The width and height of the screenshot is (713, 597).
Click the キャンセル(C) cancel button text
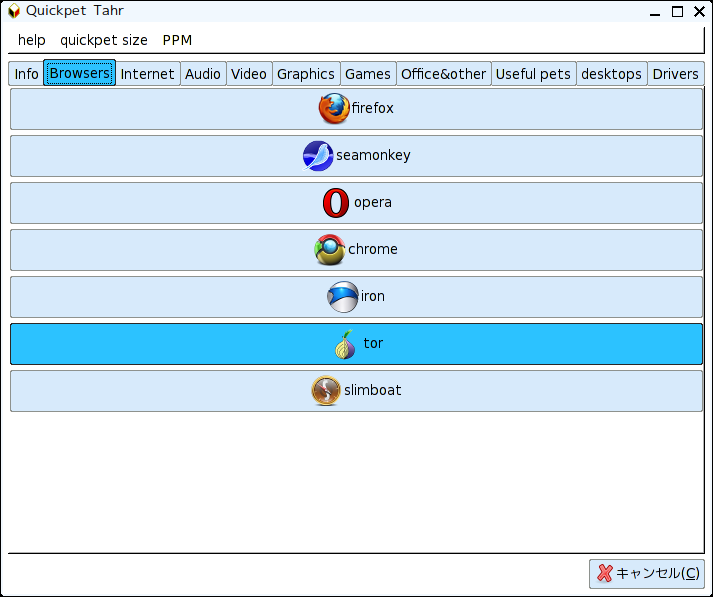click(x=658, y=573)
